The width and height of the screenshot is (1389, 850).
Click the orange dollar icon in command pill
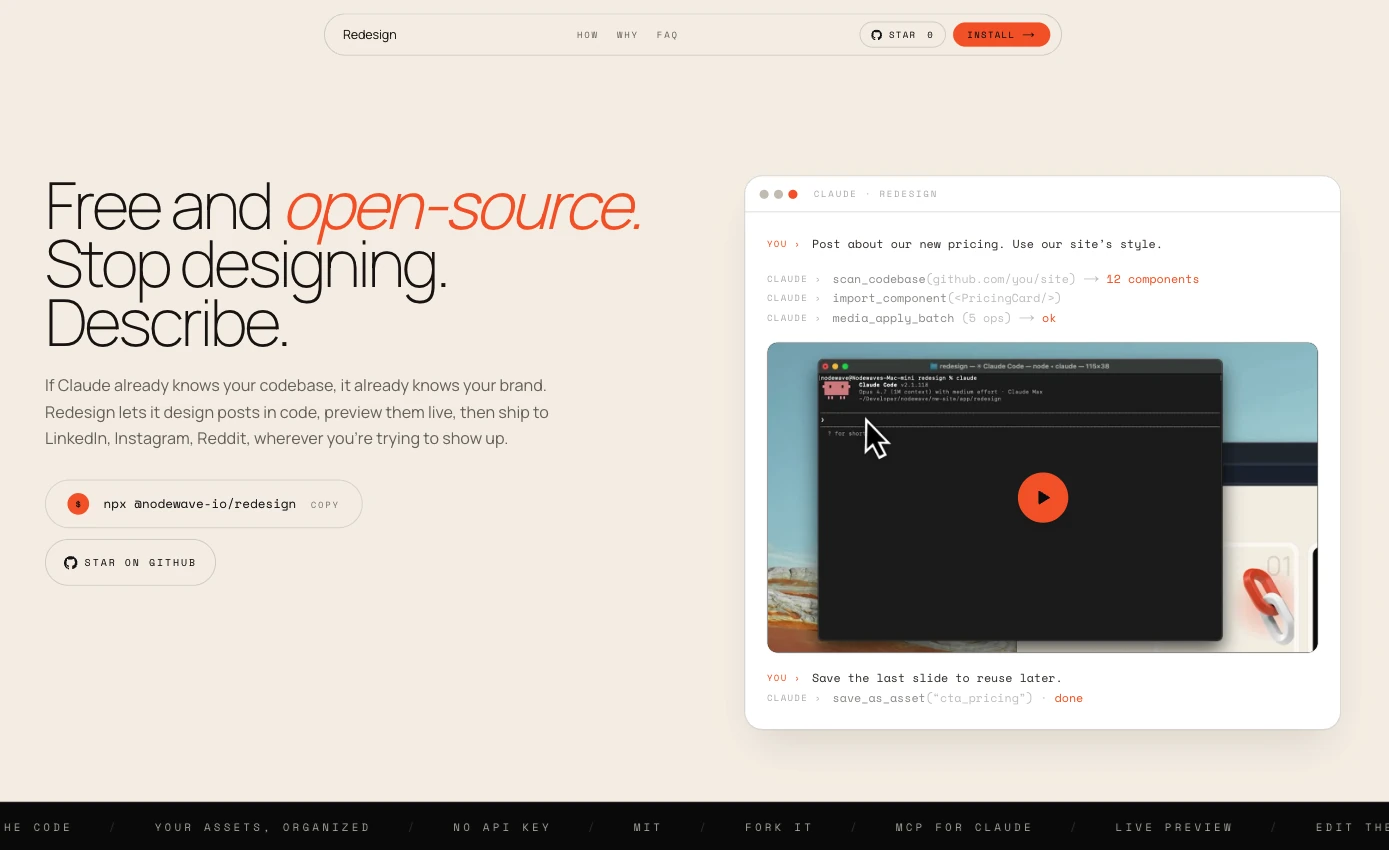[78, 504]
